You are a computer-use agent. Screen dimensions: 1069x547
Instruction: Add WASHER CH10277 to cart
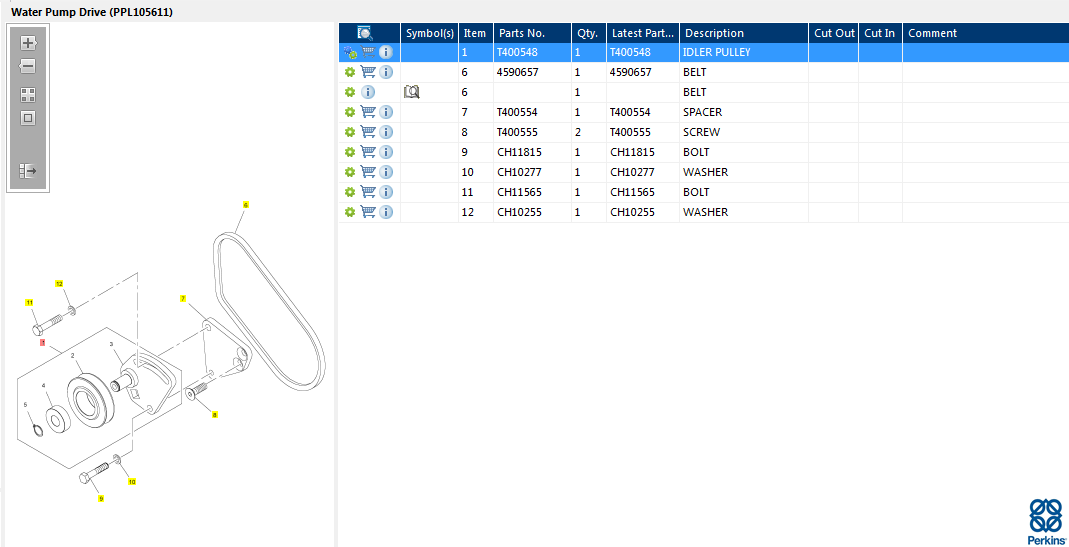click(368, 172)
